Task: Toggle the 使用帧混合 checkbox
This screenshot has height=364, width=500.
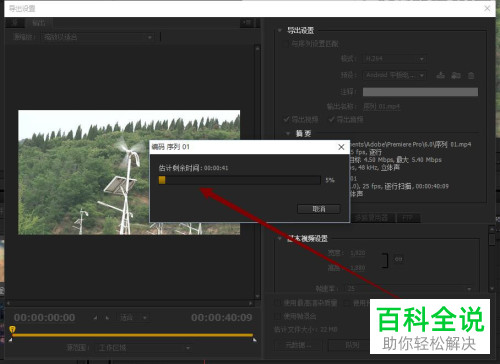Action: coord(278,316)
